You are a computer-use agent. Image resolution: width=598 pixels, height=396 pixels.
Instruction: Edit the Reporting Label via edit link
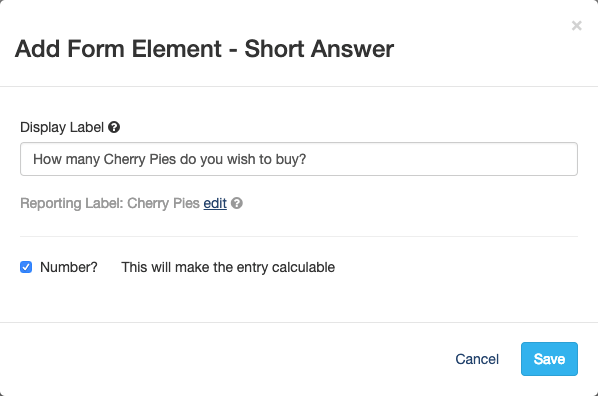[x=215, y=203]
